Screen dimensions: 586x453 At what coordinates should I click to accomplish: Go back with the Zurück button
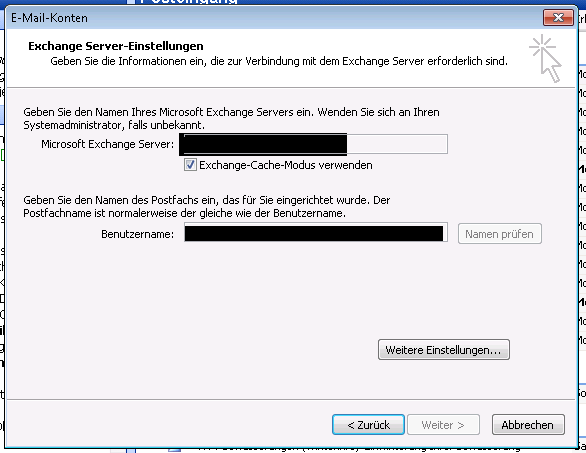point(368,425)
